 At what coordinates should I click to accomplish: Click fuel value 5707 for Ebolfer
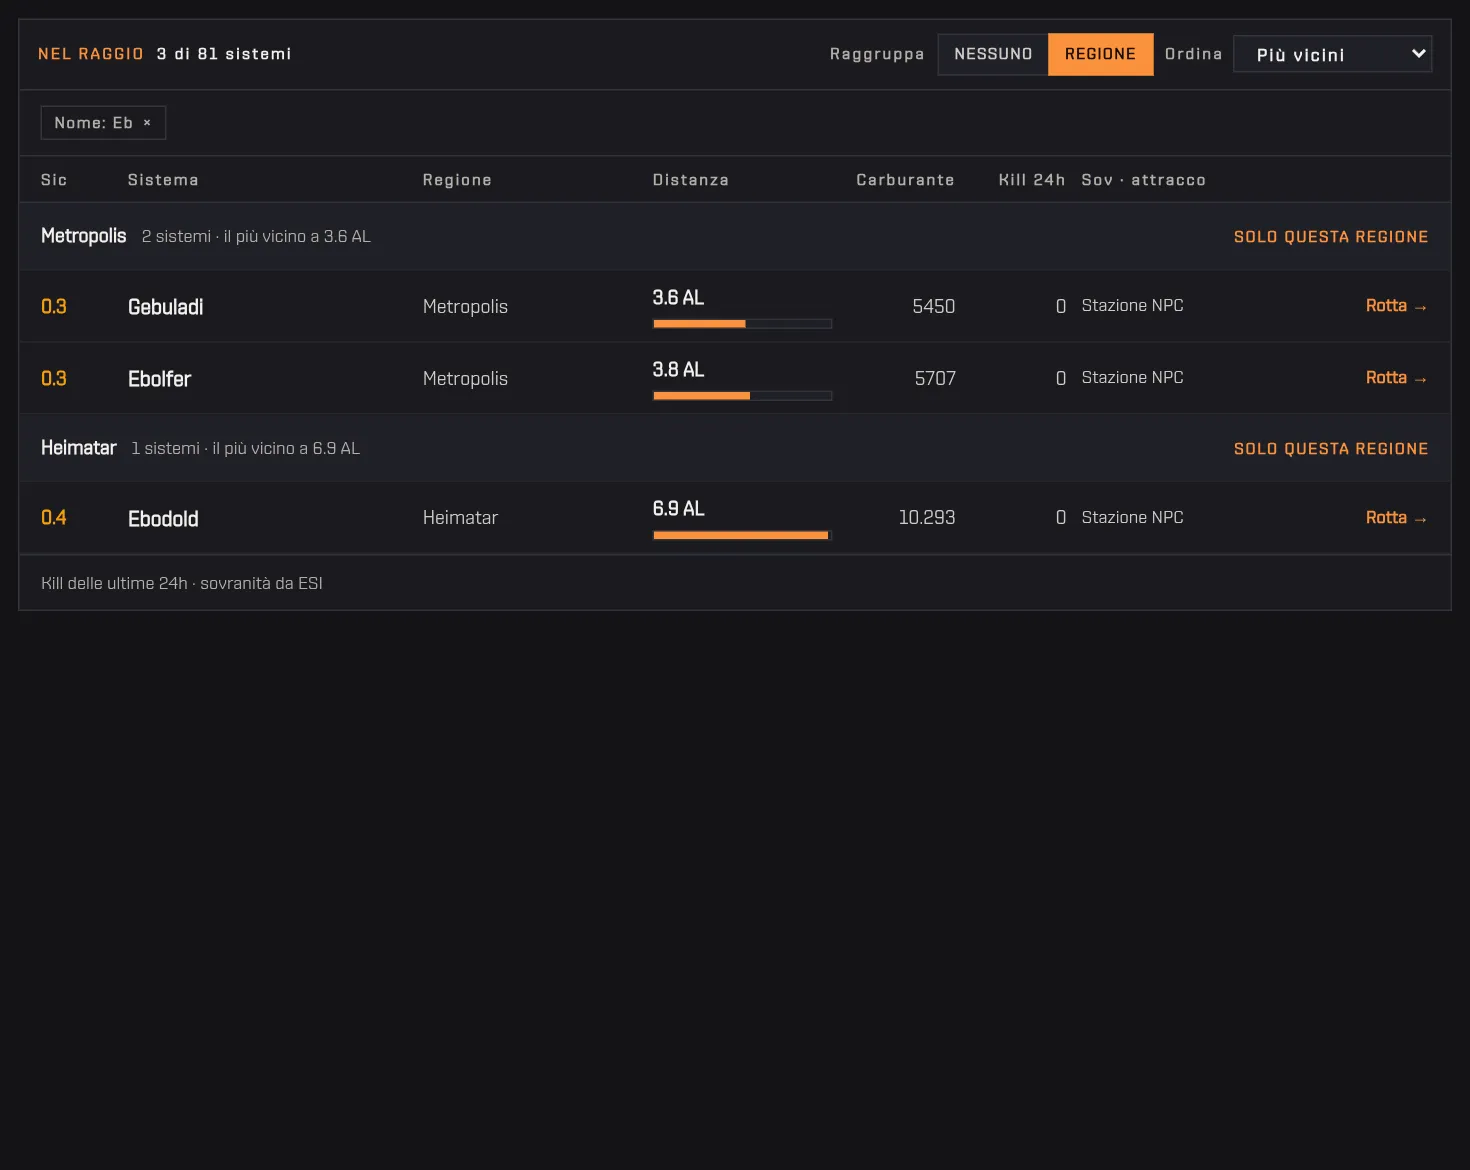pyautogui.click(x=934, y=379)
